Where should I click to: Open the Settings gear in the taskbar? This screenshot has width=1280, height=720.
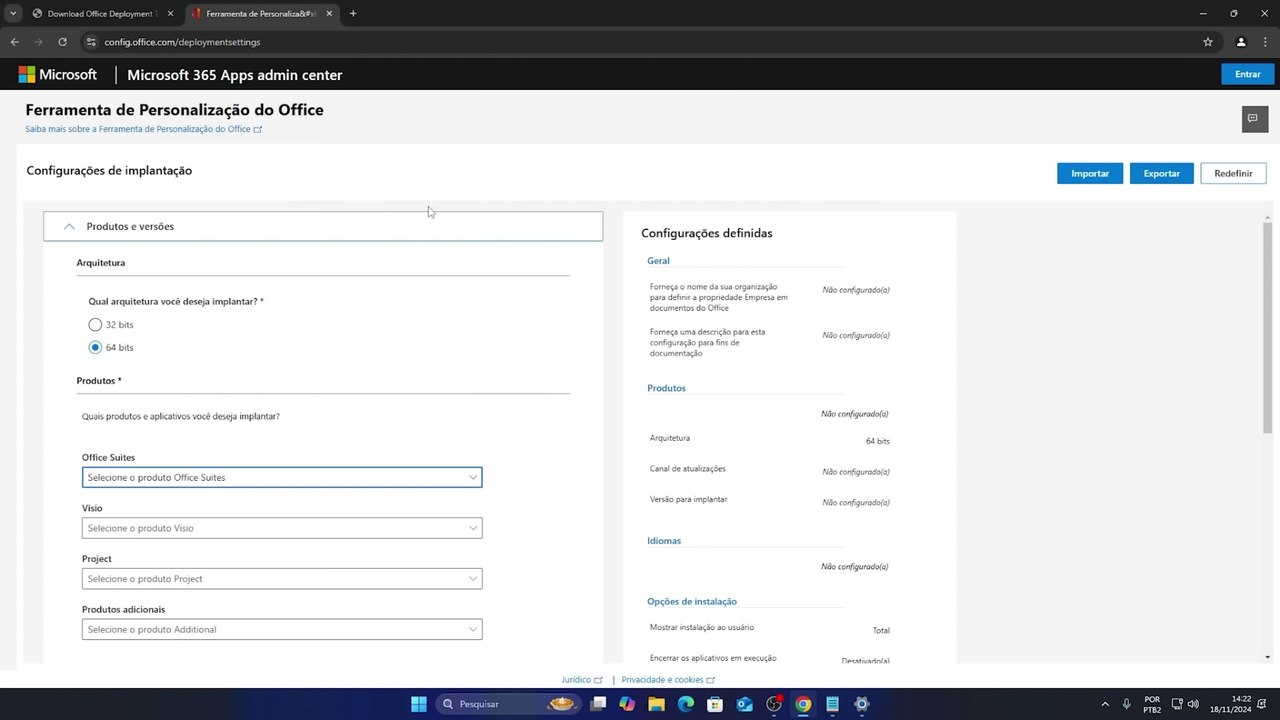[862, 704]
